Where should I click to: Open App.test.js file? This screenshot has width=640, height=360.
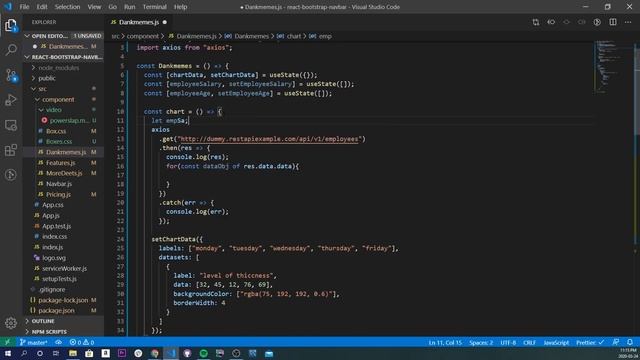[56, 226]
